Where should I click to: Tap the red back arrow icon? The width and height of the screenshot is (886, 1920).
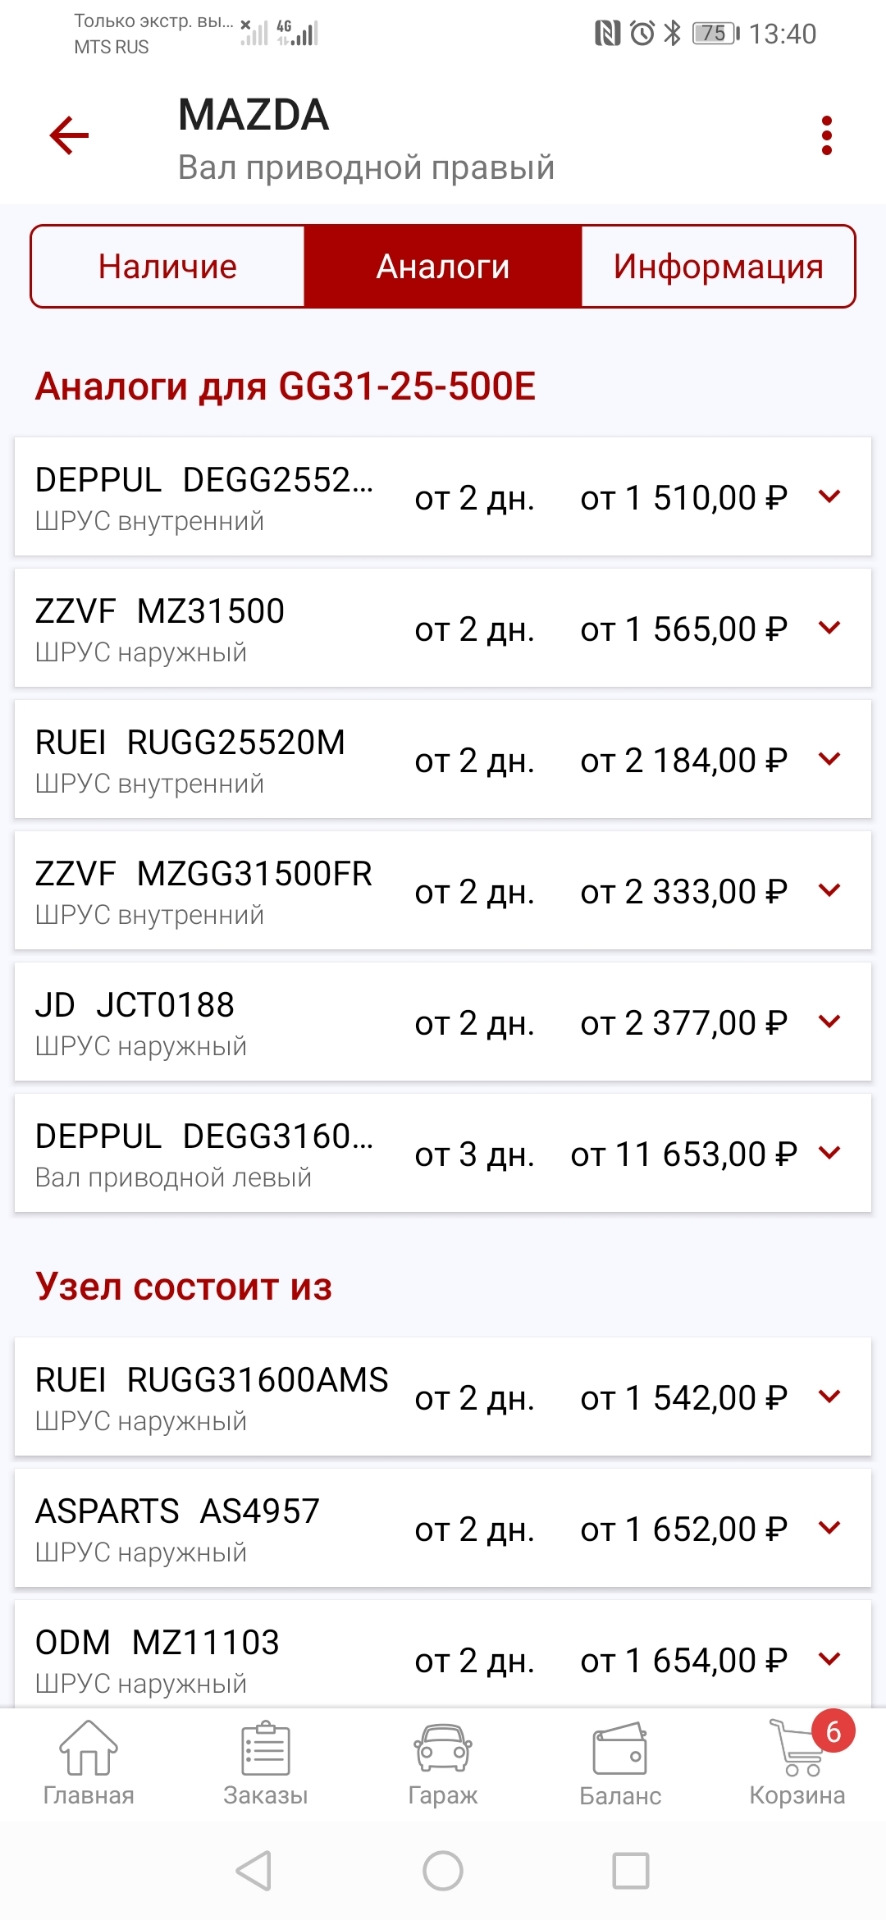(x=69, y=136)
